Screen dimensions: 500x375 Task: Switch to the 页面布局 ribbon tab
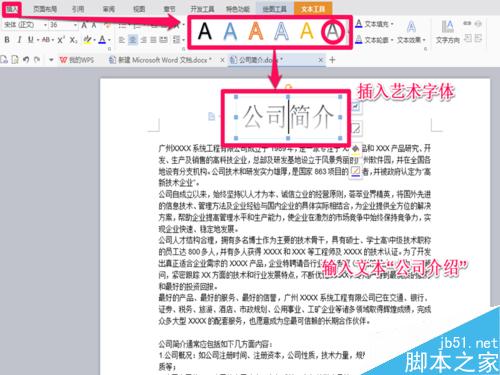pos(45,9)
